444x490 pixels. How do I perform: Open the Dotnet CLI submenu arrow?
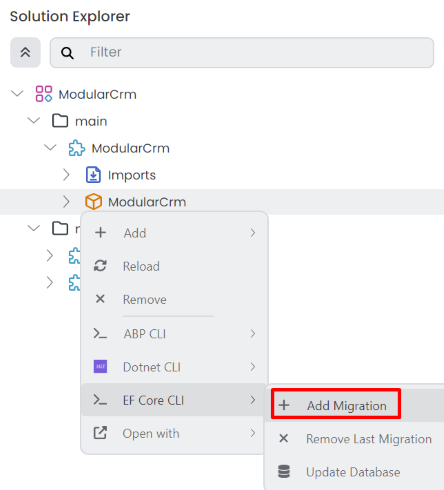pyautogui.click(x=253, y=367)
